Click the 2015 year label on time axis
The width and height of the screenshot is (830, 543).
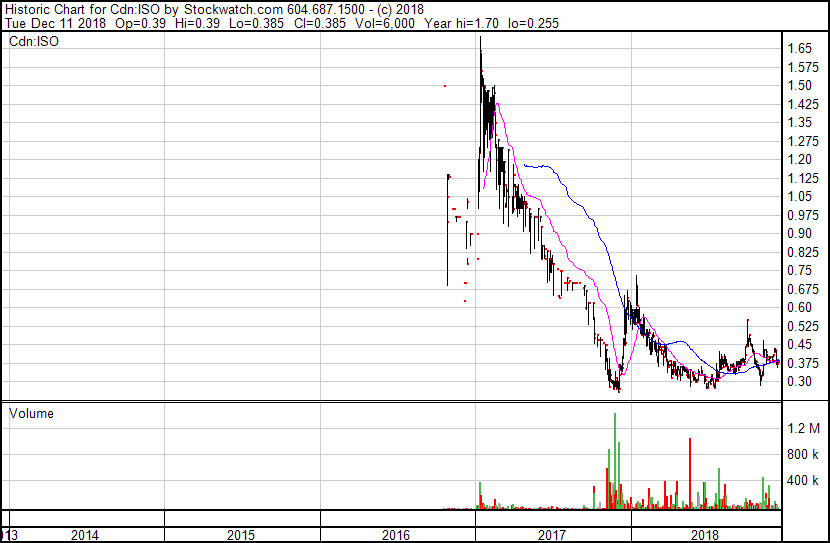pyautogui.click(x=241, y=535)
